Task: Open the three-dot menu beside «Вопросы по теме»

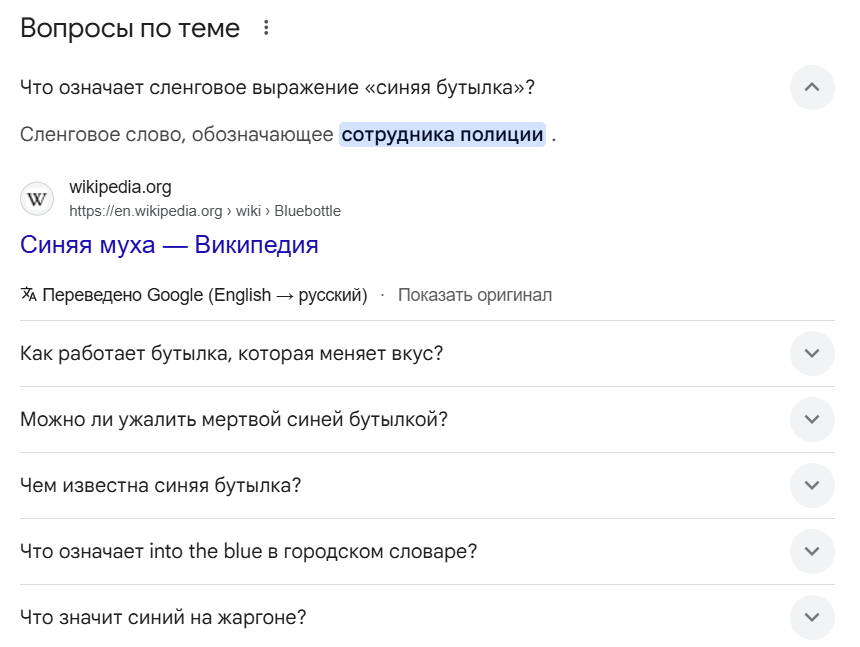Action: click(266, 28)
